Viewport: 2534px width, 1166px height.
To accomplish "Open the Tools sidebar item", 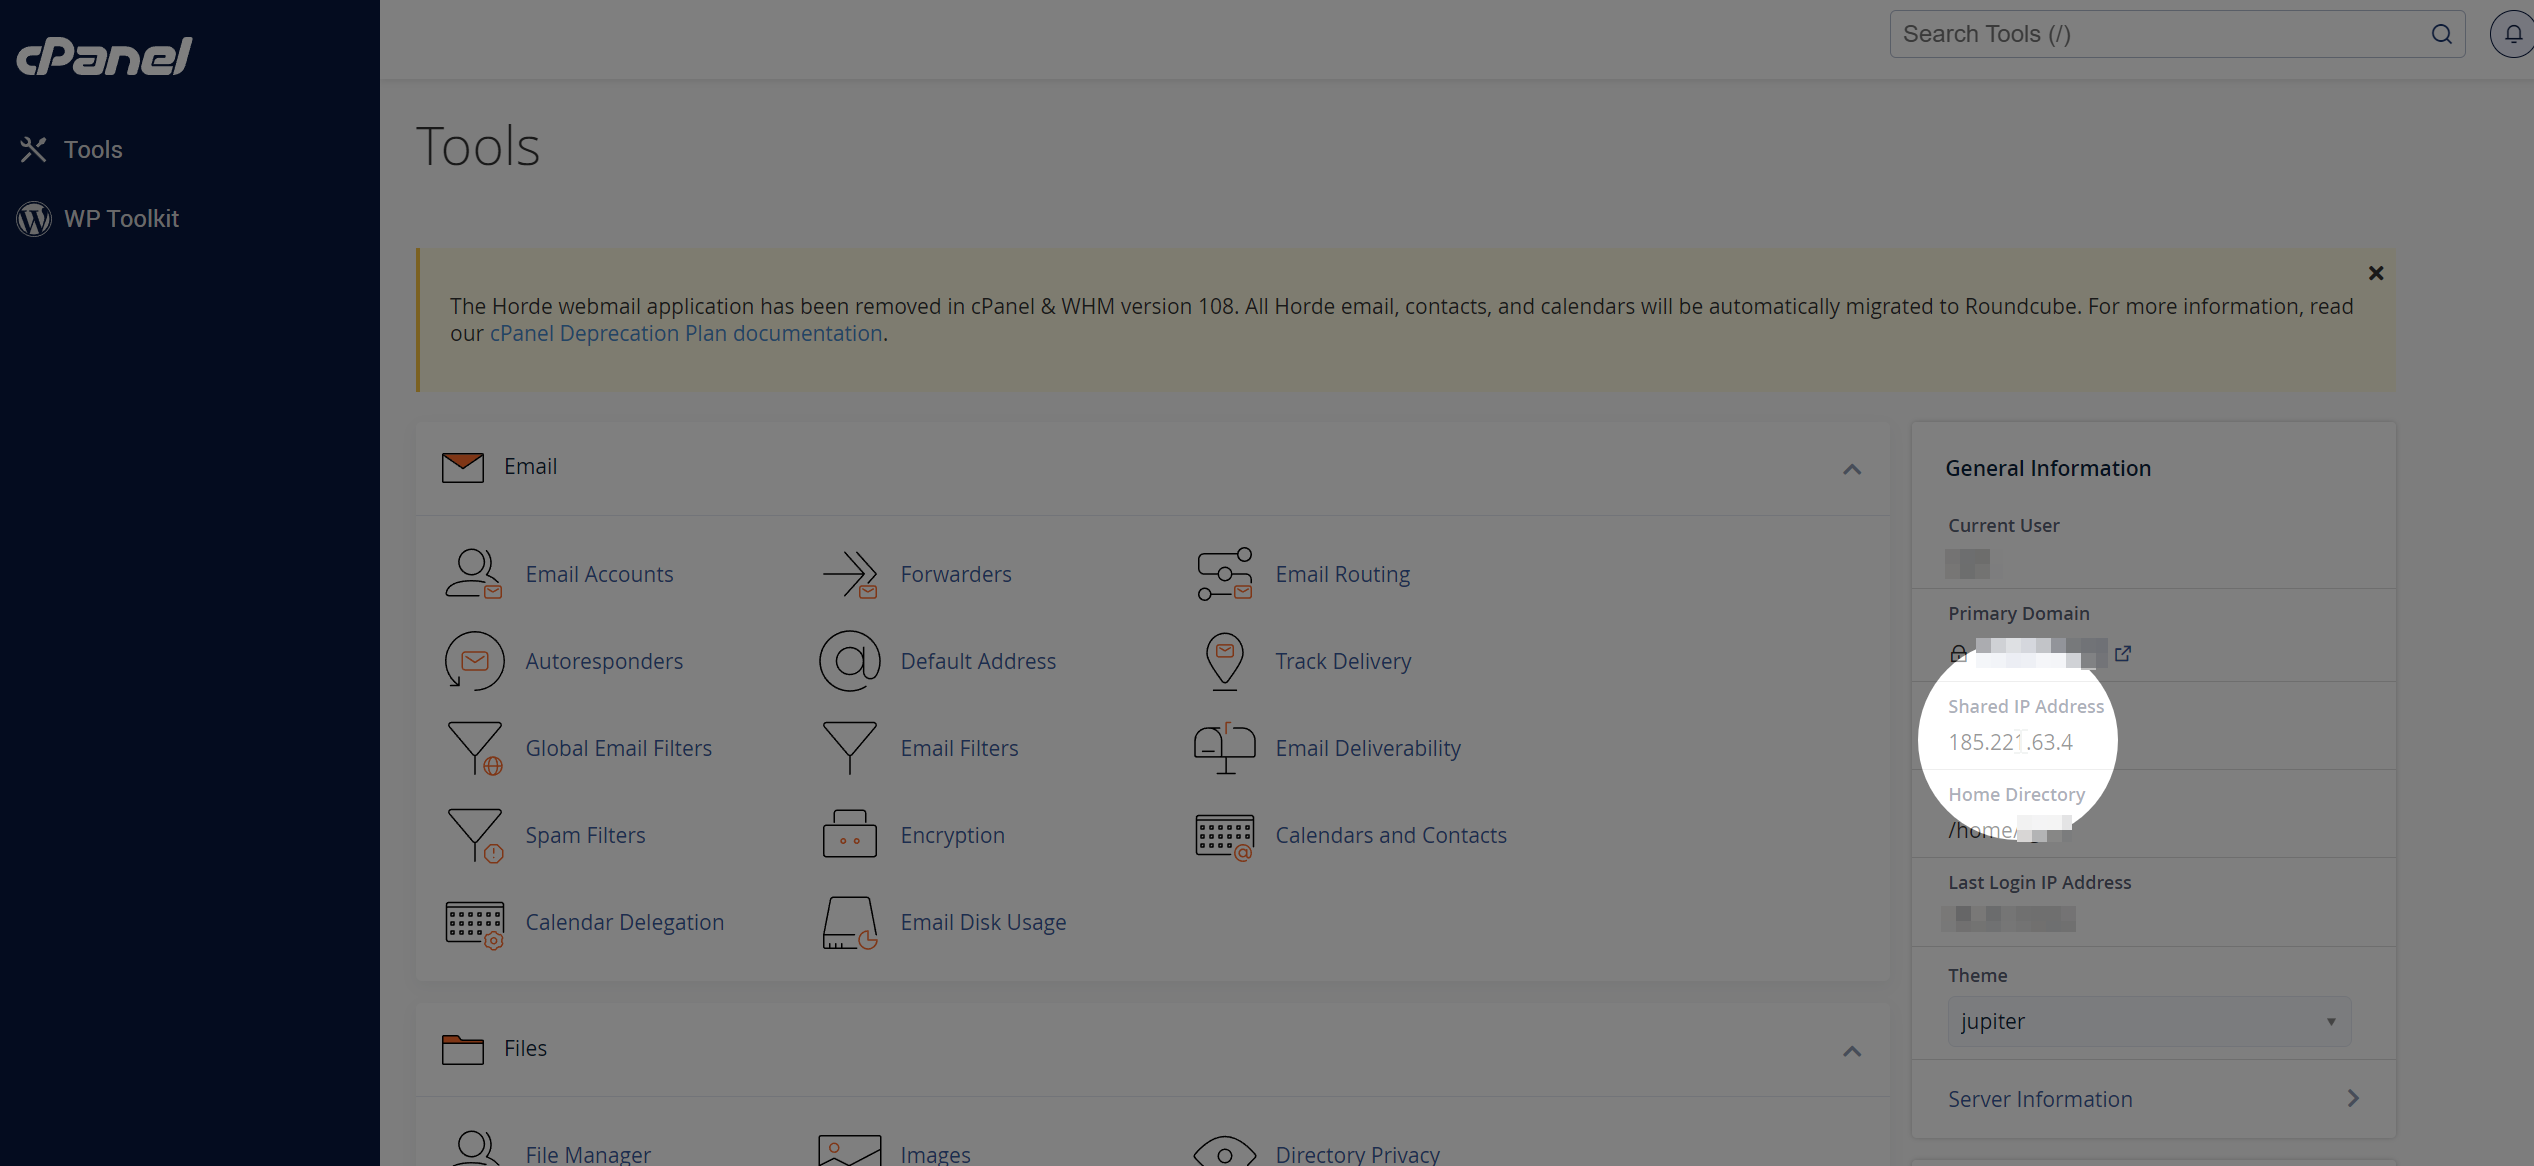I will coord(93,150).
